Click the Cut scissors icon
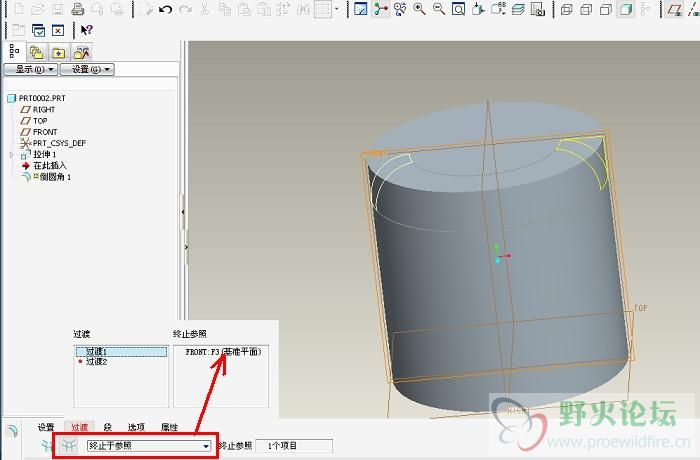This screenshot has width=700, height=460. click(204, 8)
